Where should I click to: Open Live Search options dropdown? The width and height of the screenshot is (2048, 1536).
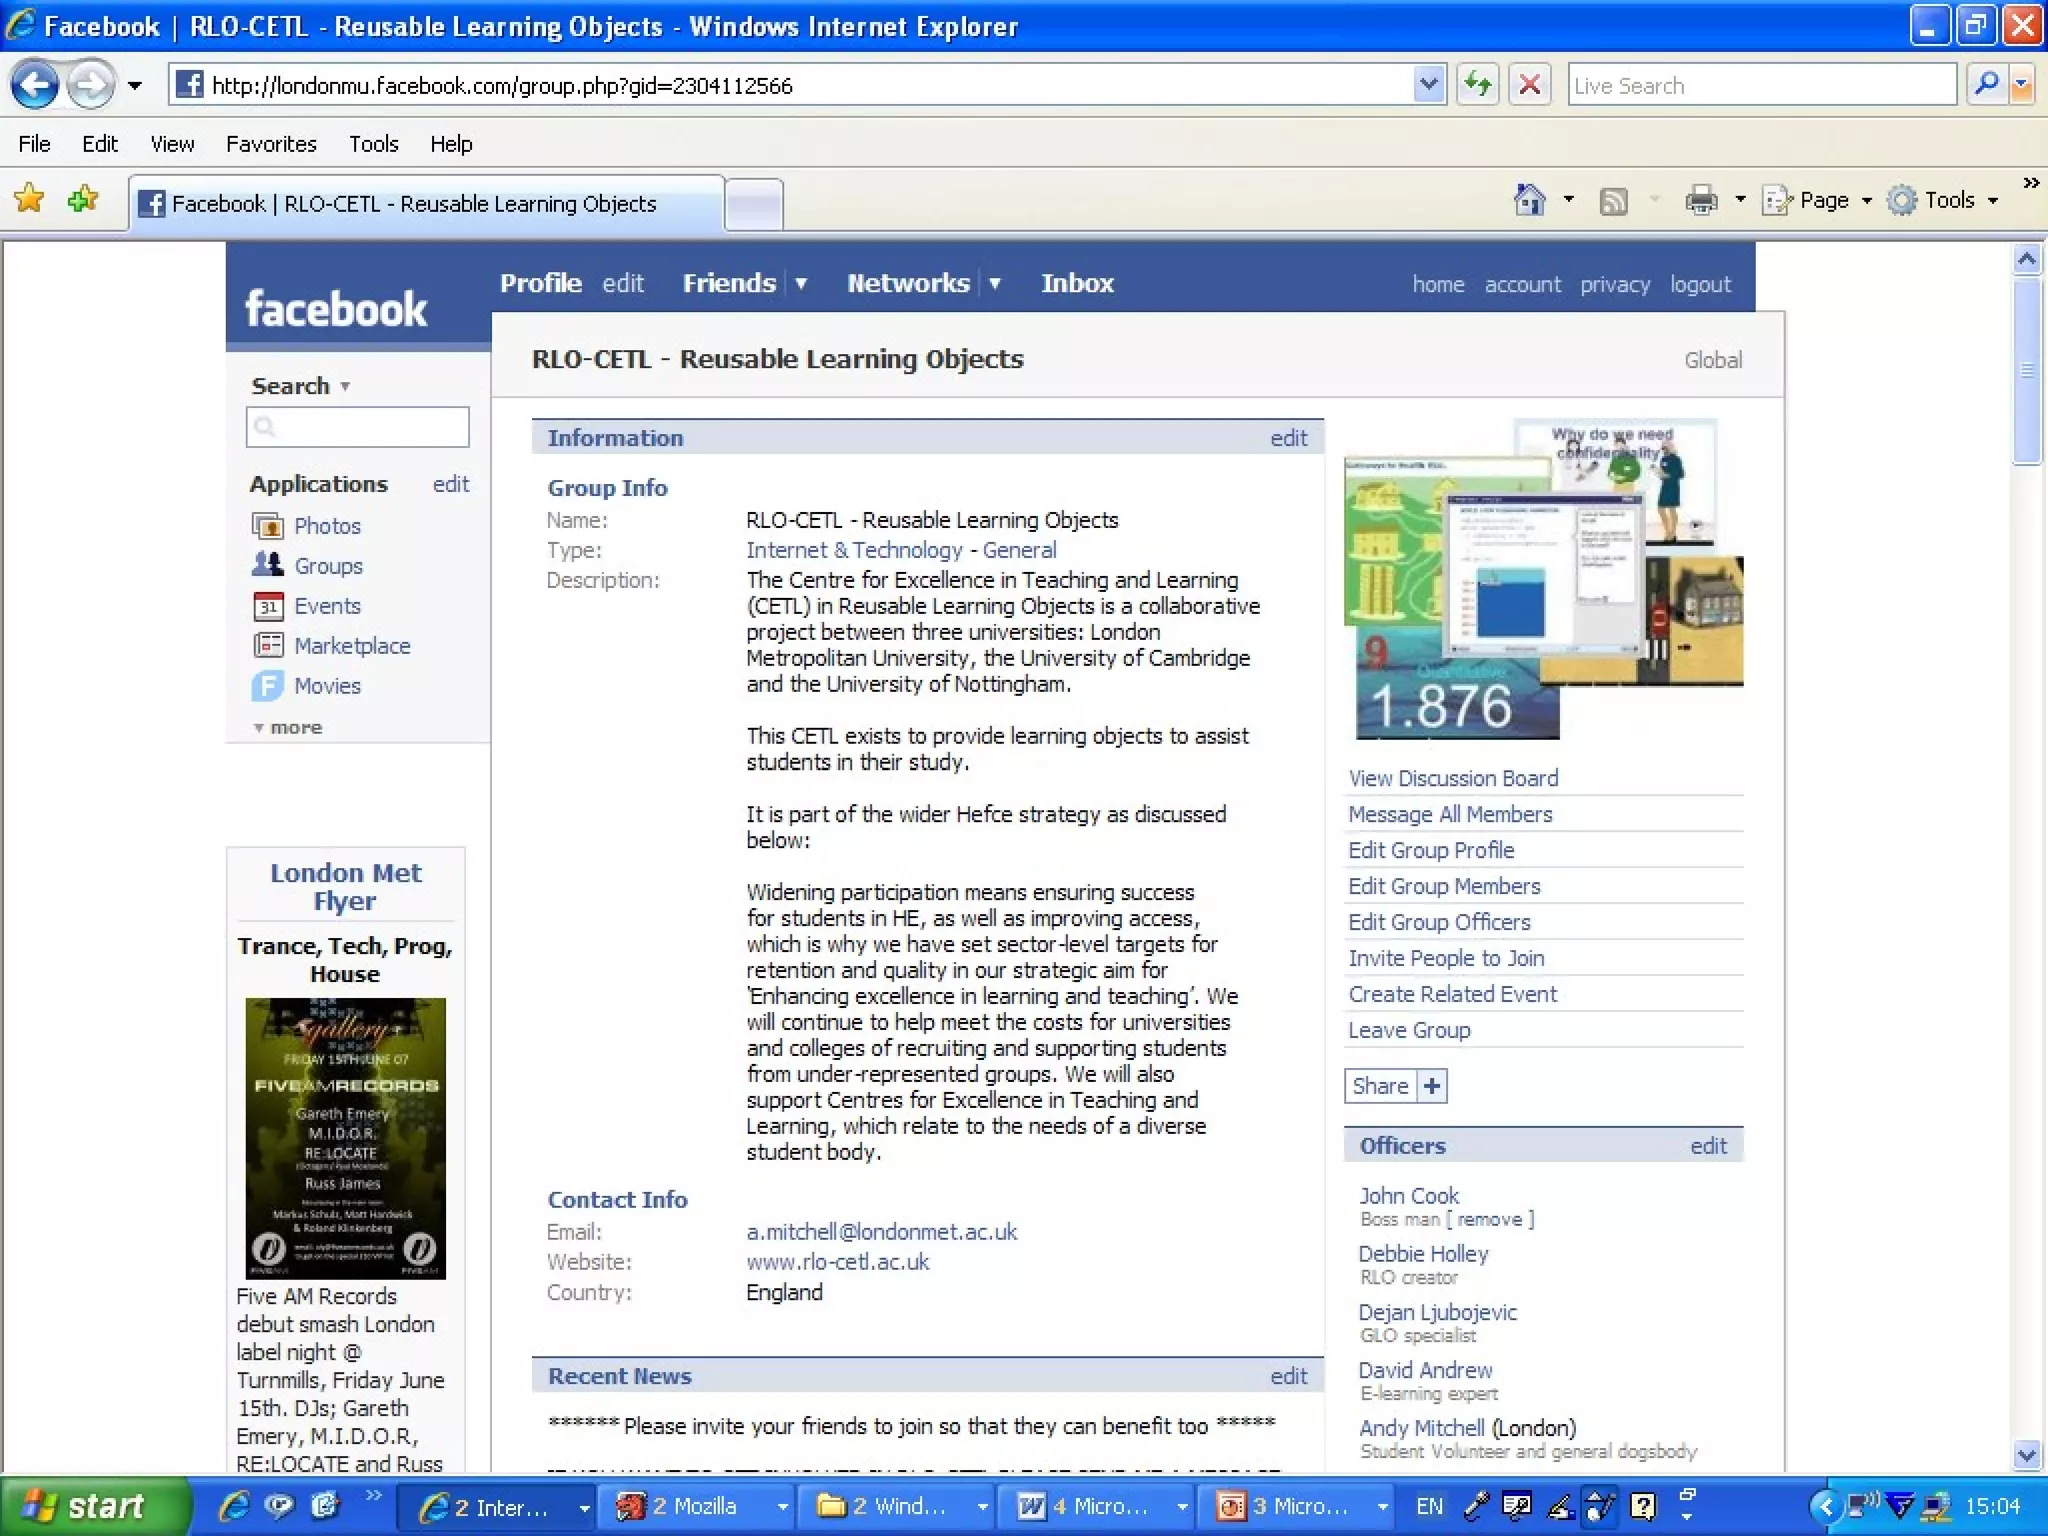pos(2022,85)
